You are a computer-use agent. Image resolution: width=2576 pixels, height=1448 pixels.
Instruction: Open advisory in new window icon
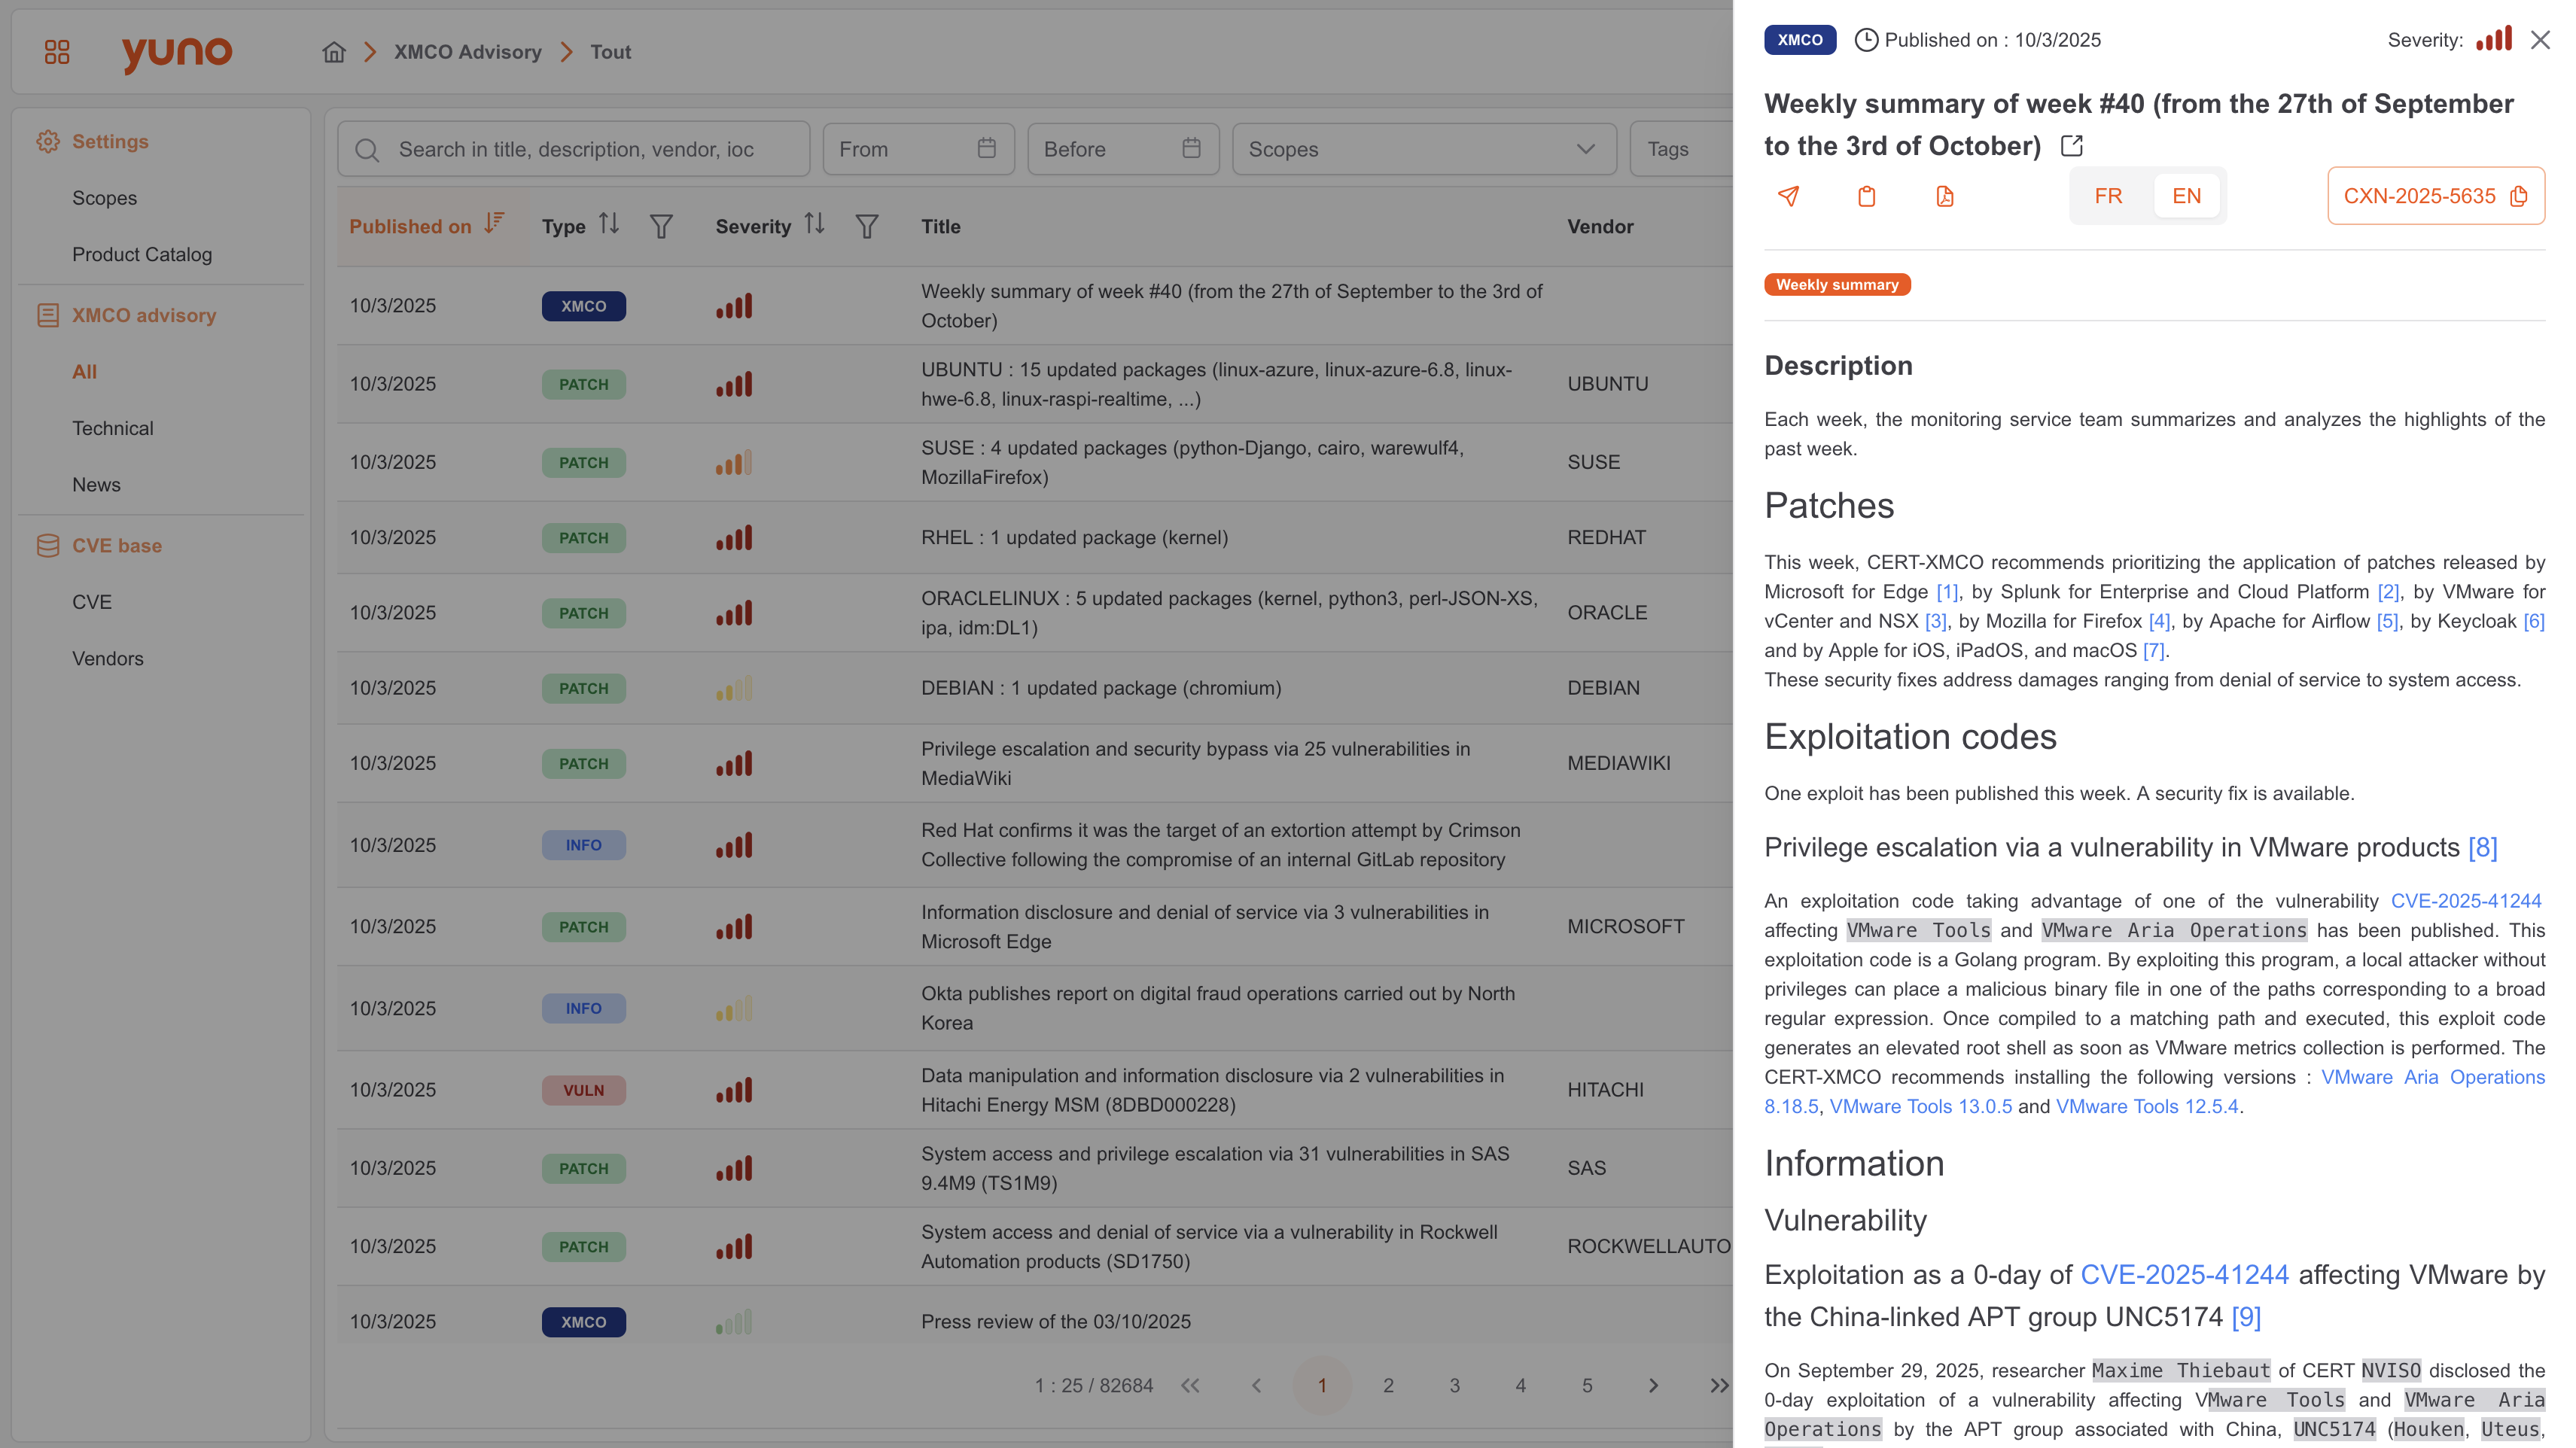(2072, 146)
